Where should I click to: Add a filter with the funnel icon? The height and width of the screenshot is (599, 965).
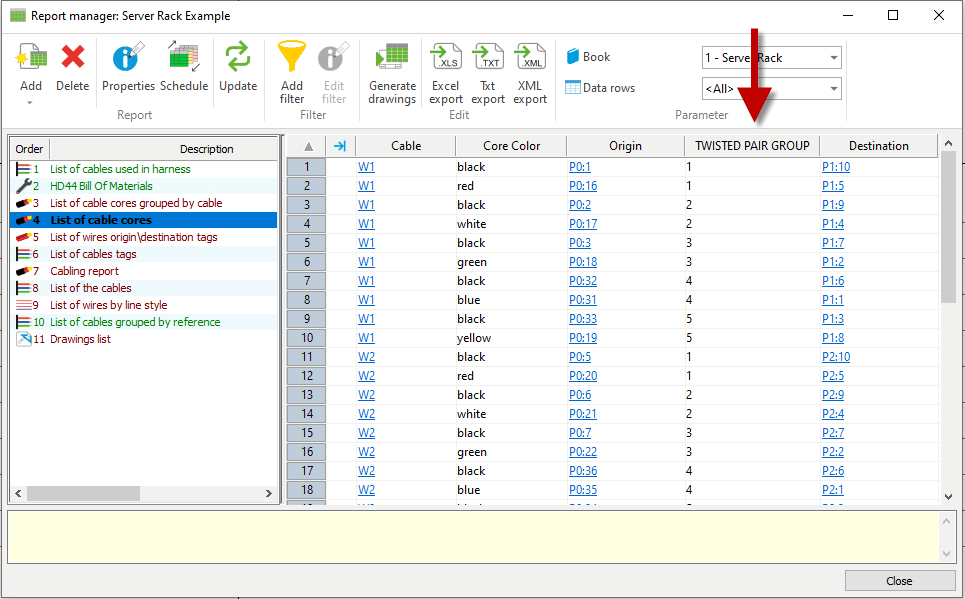coord(292,57)
